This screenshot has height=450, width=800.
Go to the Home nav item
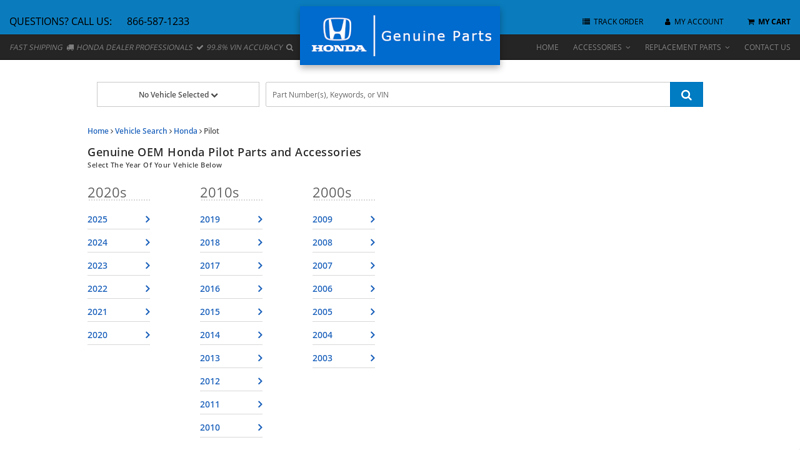click(547, 47)
